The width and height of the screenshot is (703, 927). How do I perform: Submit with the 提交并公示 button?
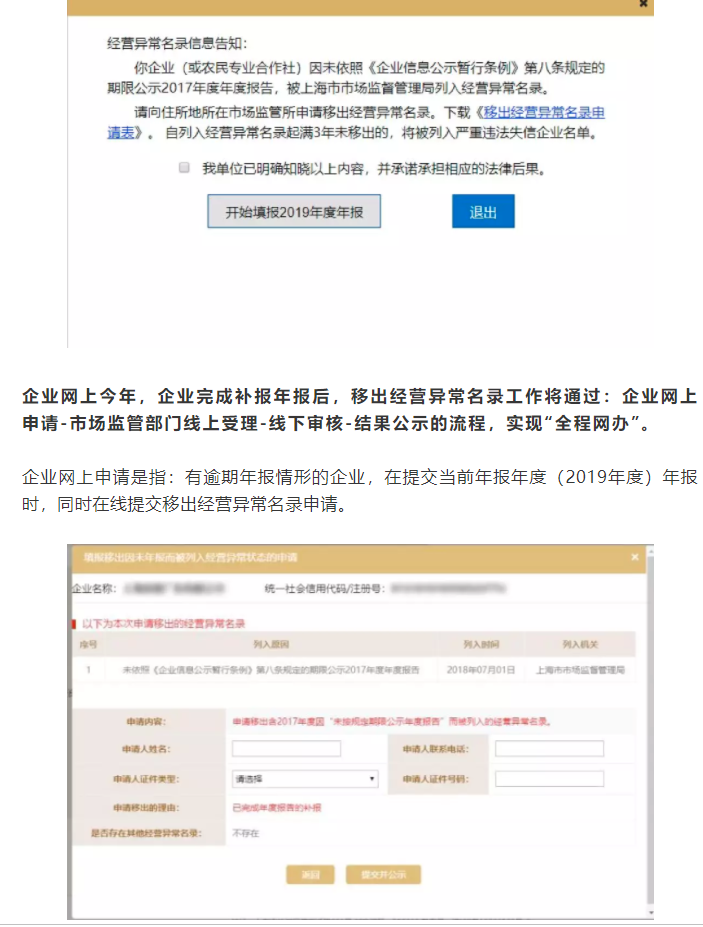click(x=384, y=875)
